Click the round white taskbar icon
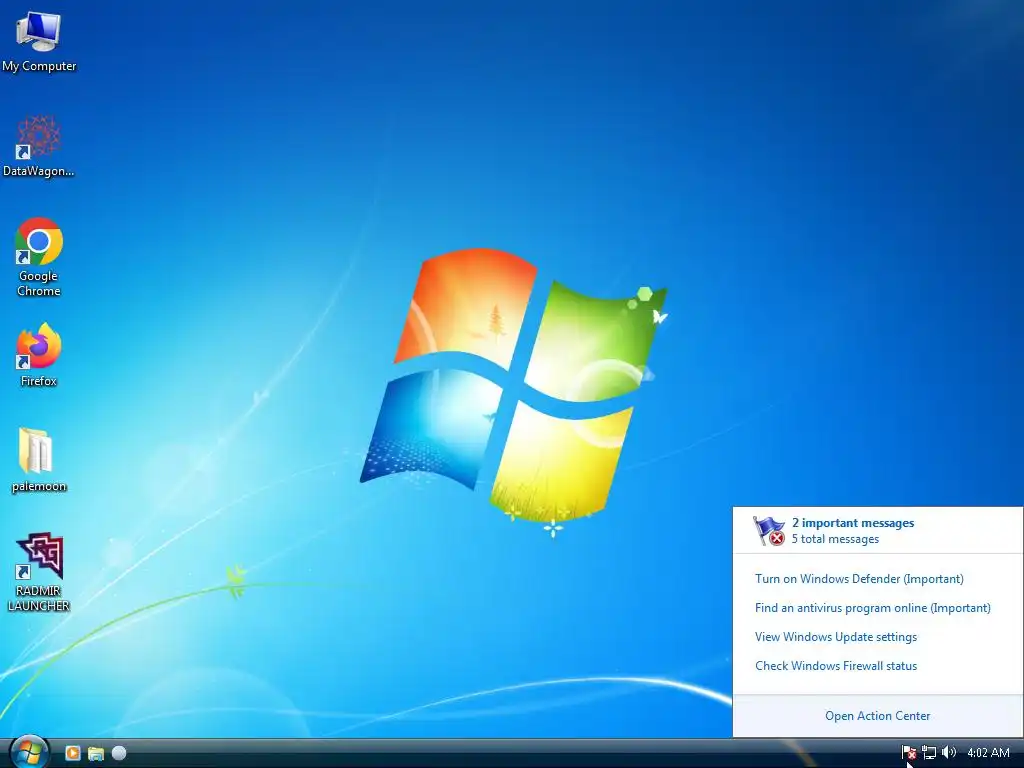 [x=119, y=753]
